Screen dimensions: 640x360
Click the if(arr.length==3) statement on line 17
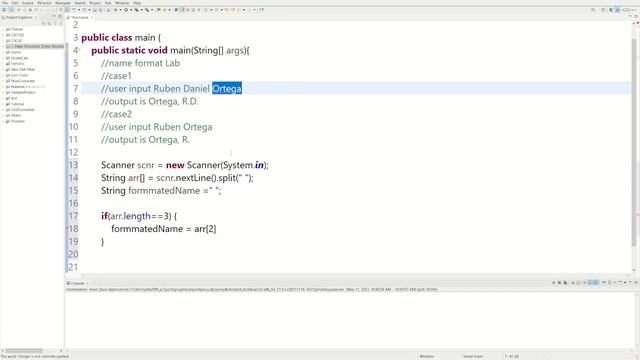point(139,216)
